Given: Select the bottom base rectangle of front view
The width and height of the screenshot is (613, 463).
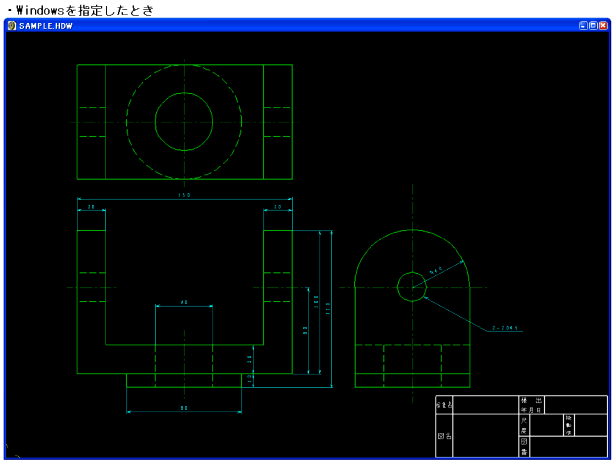Looking at the screenshot, I should pyautogui.click(x=184, y=386).
